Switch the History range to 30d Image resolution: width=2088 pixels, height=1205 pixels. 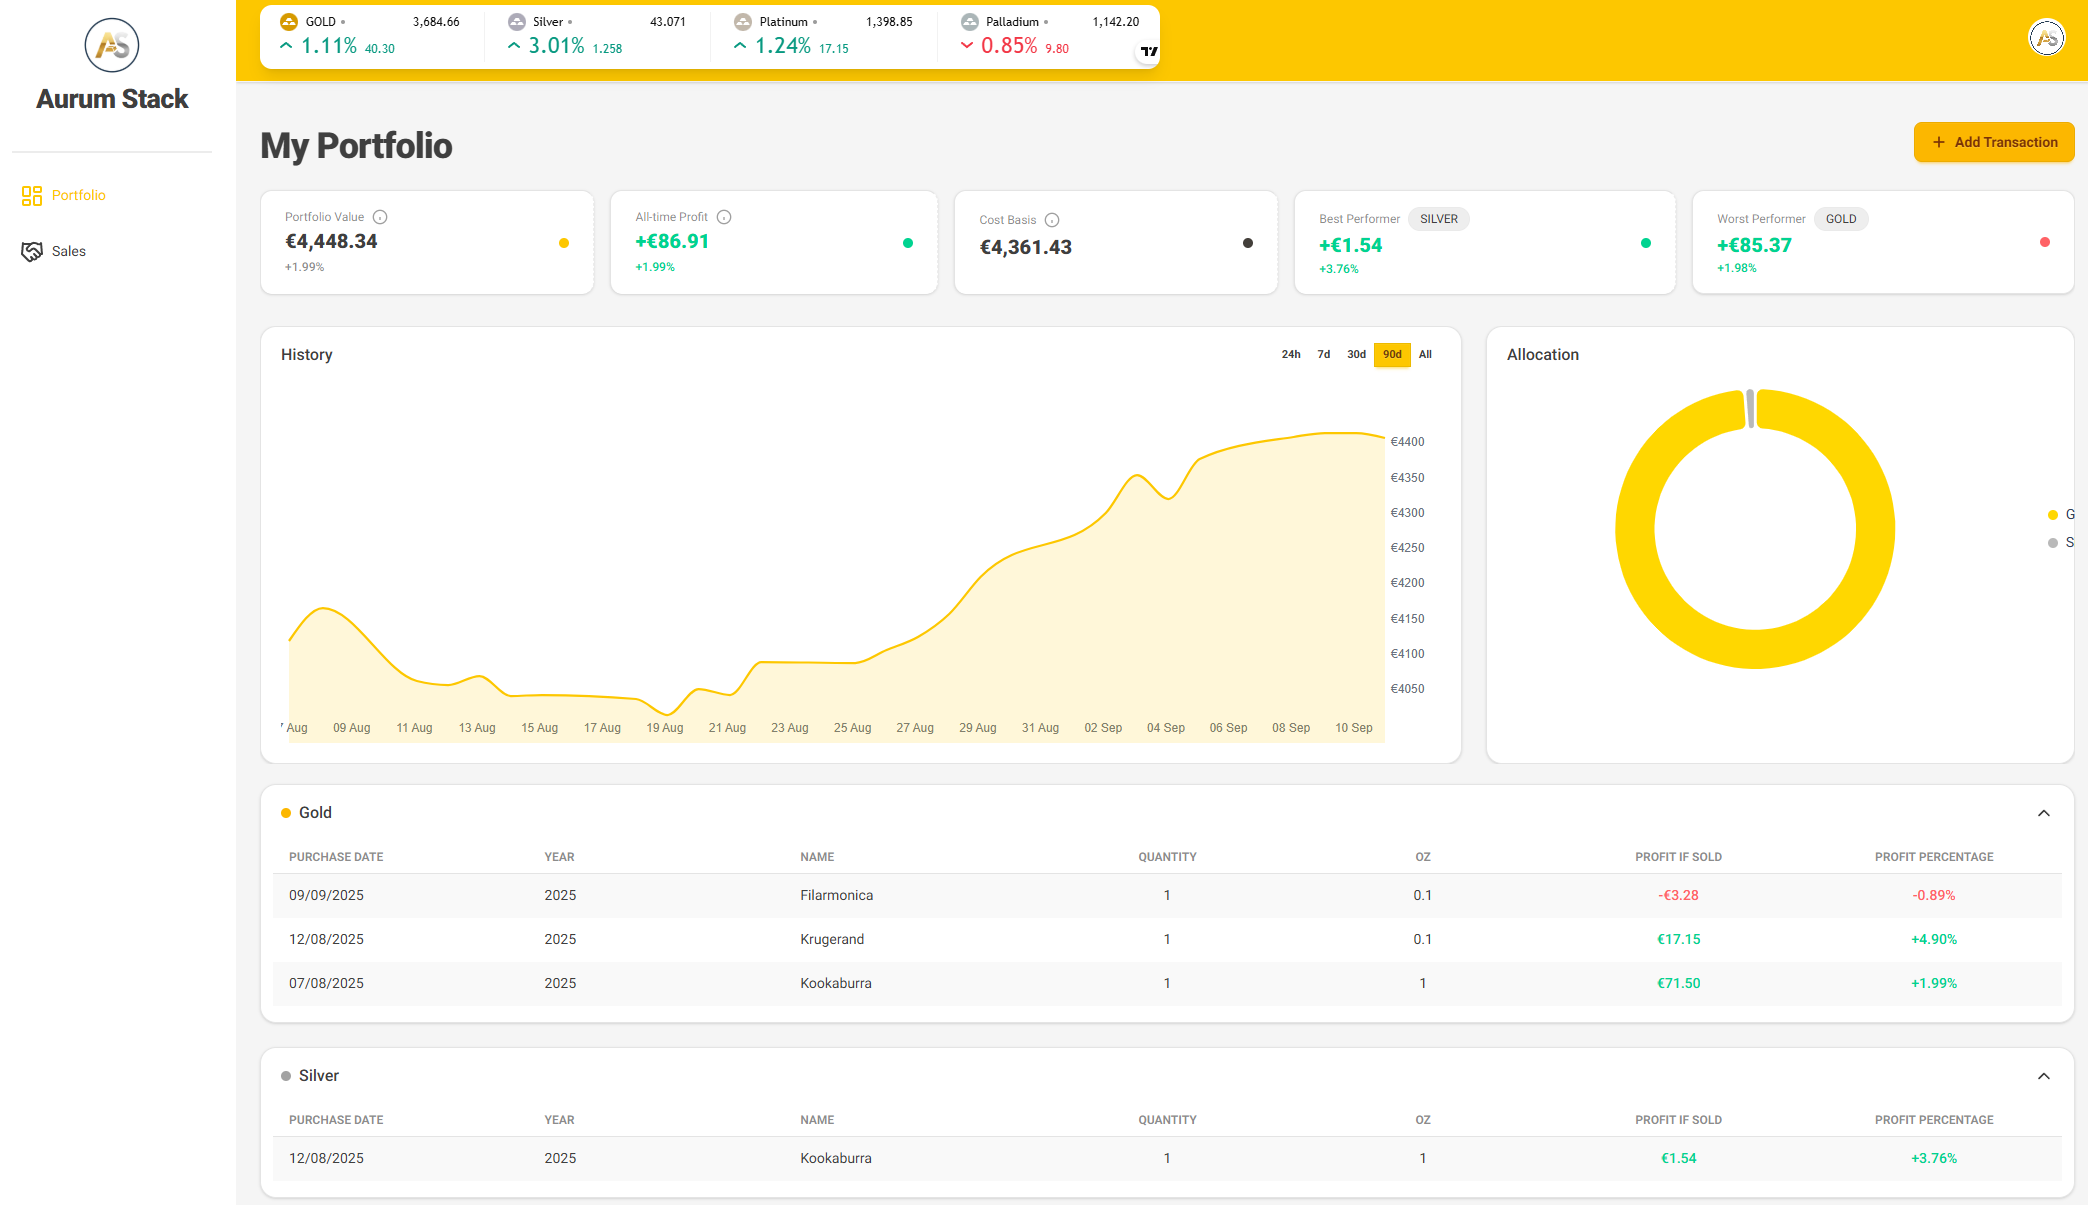pyautogui.click(x=1356, y=354)
